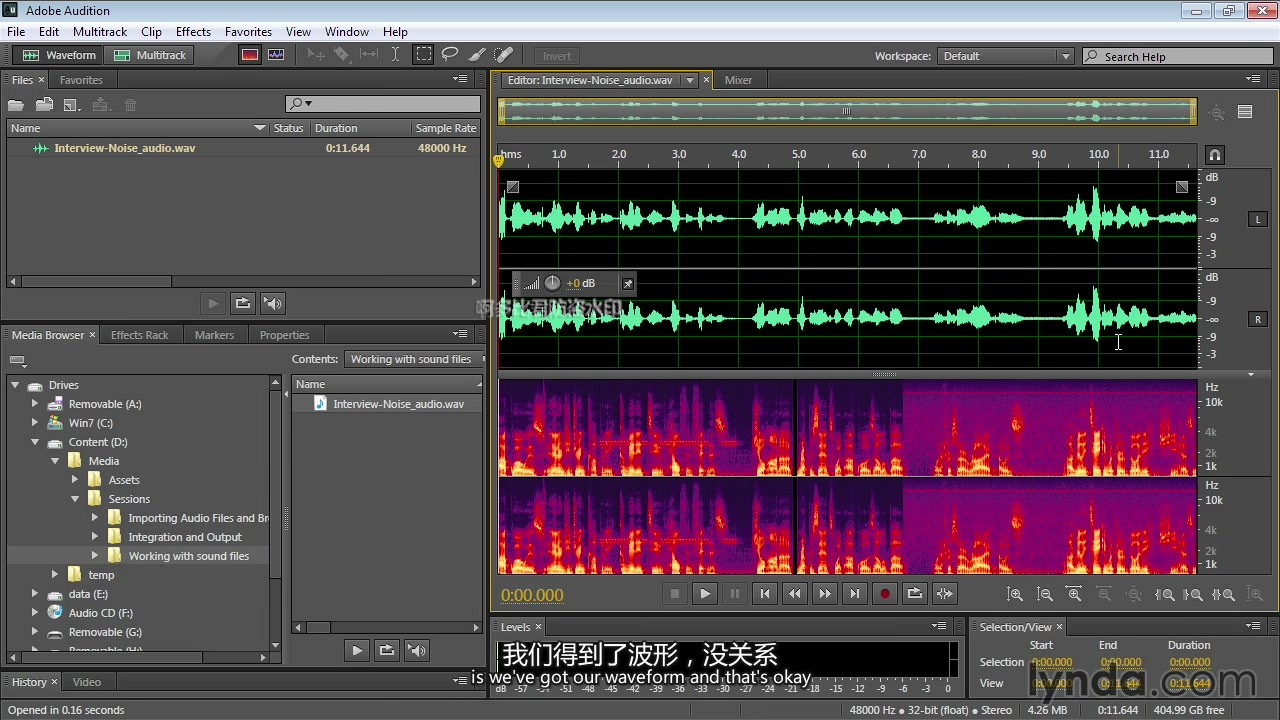
Task: Switch to the Mixer tab
Action: pyautogui.click(x=738, y=80)
